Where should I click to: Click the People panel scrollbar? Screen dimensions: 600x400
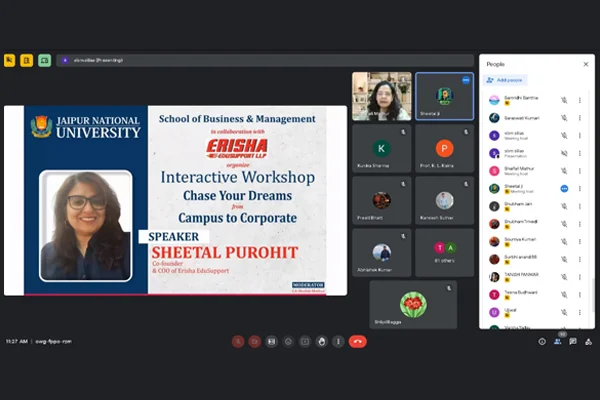[x=593, y=295]
